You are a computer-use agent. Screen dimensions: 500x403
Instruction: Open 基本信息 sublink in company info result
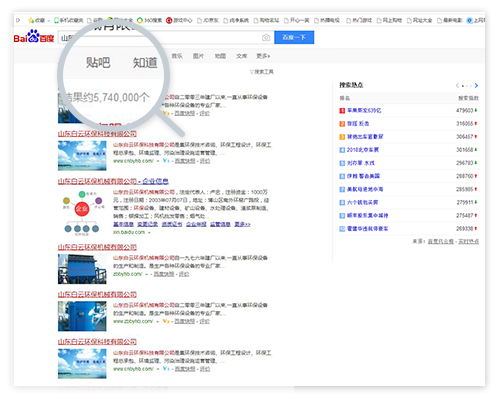(123, 224)
